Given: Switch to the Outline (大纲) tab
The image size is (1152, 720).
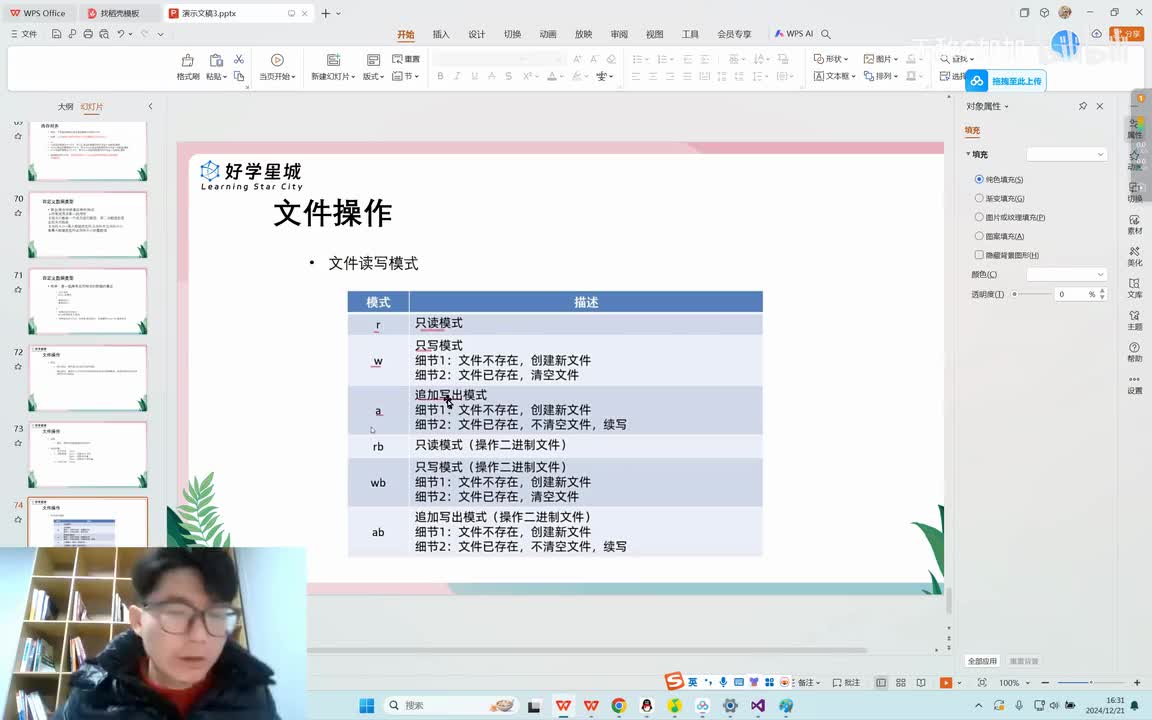Looking at the screenshot, I should pyautogui.click(x=65, y=107).
